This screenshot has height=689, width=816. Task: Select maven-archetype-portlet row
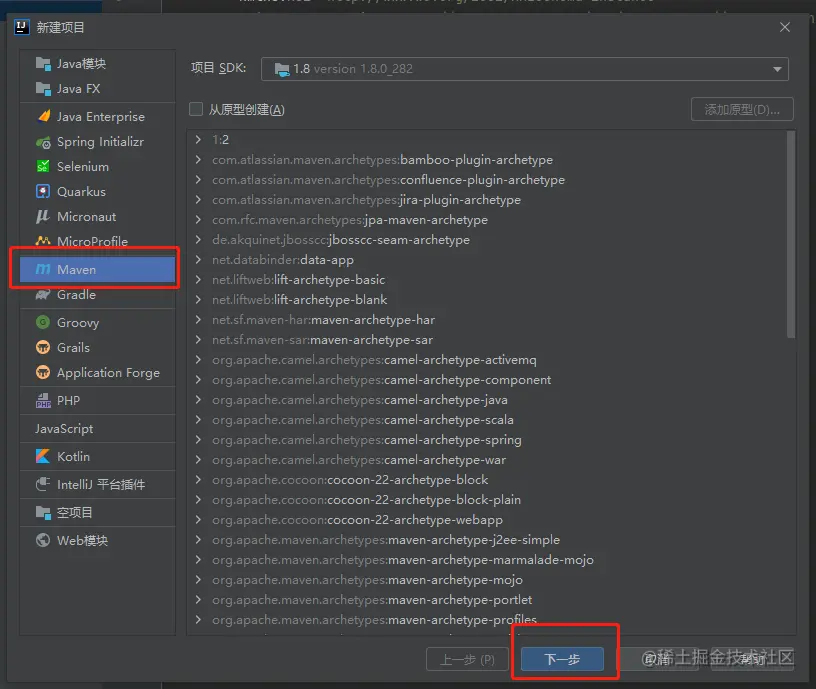click(487, 599)
